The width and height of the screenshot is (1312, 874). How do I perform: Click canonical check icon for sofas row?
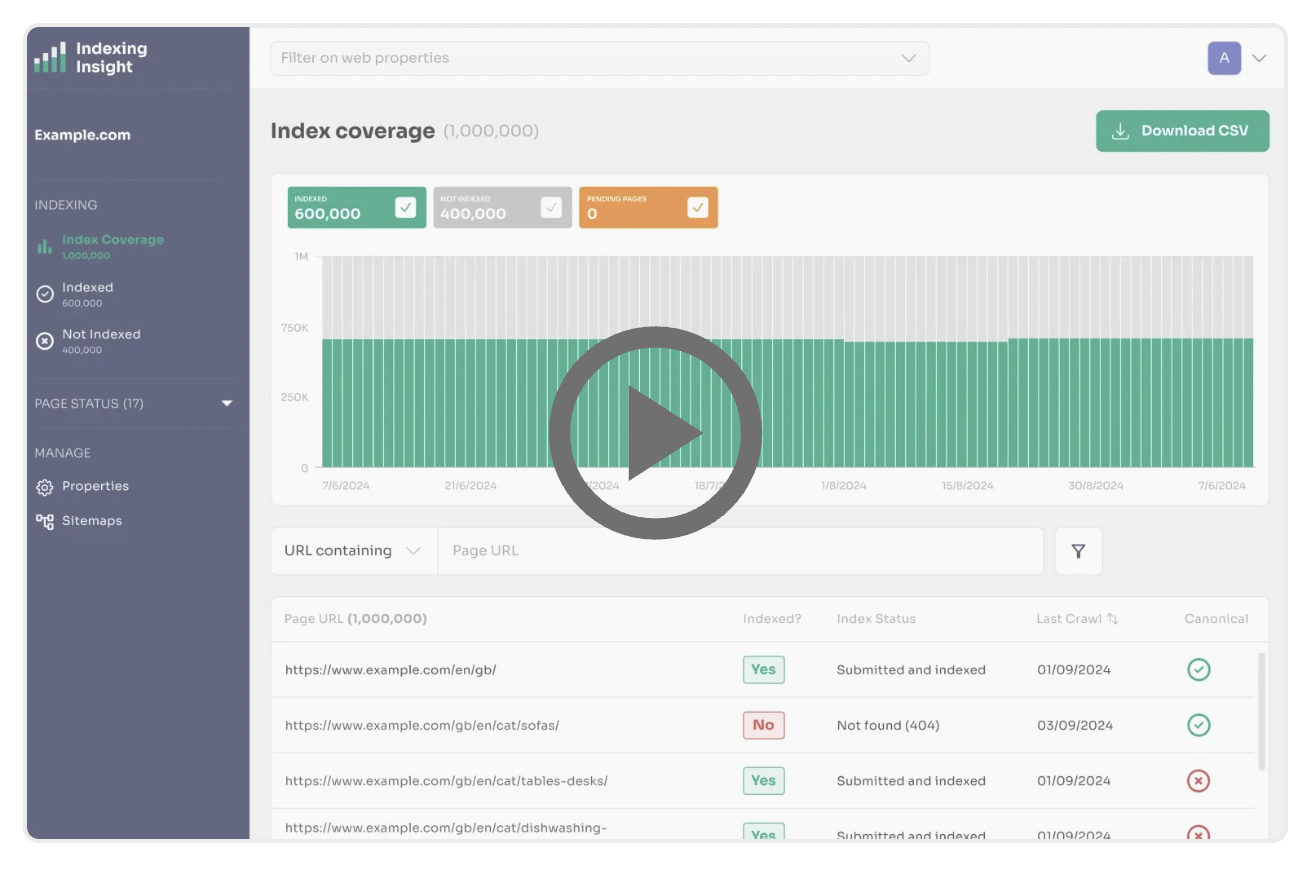click(x=1198, y=725)
